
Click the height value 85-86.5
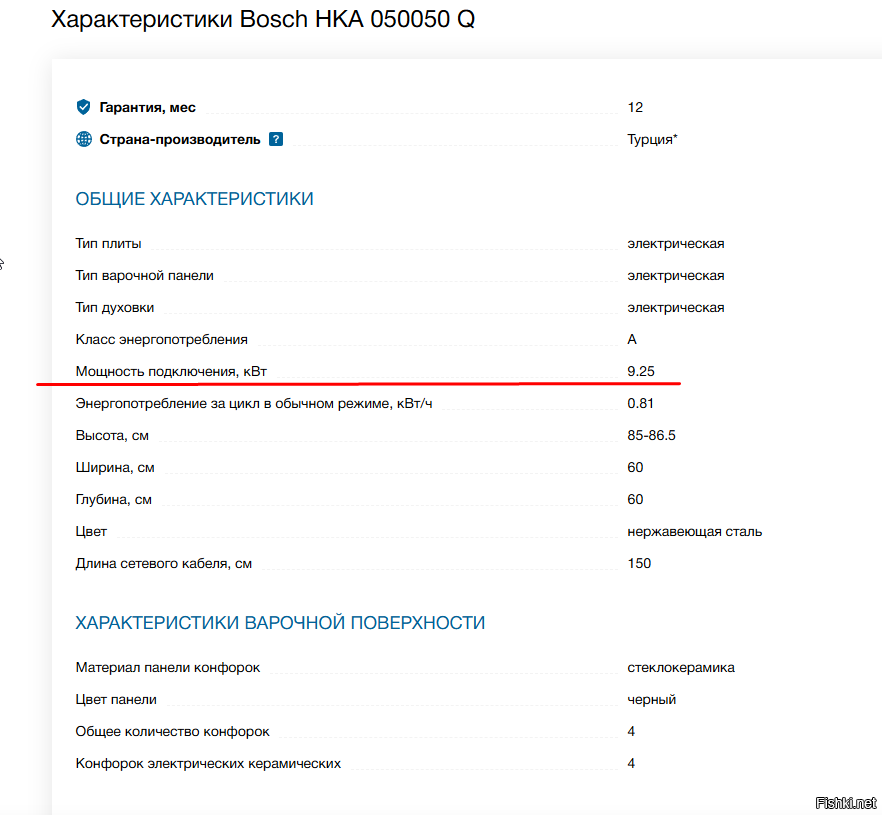tap(651, 435)
